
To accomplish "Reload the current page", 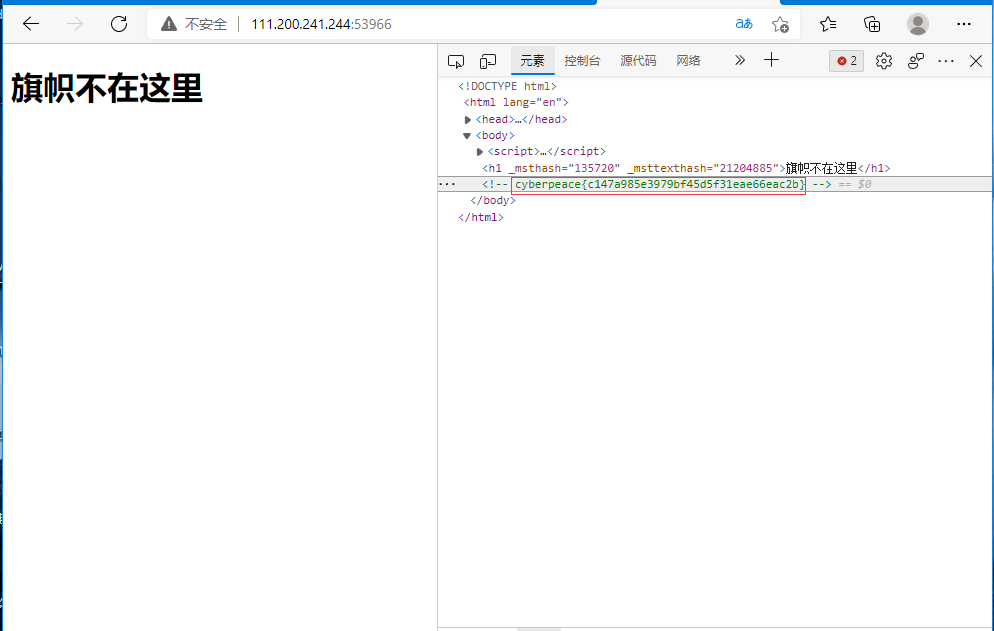I will (119, 24).
